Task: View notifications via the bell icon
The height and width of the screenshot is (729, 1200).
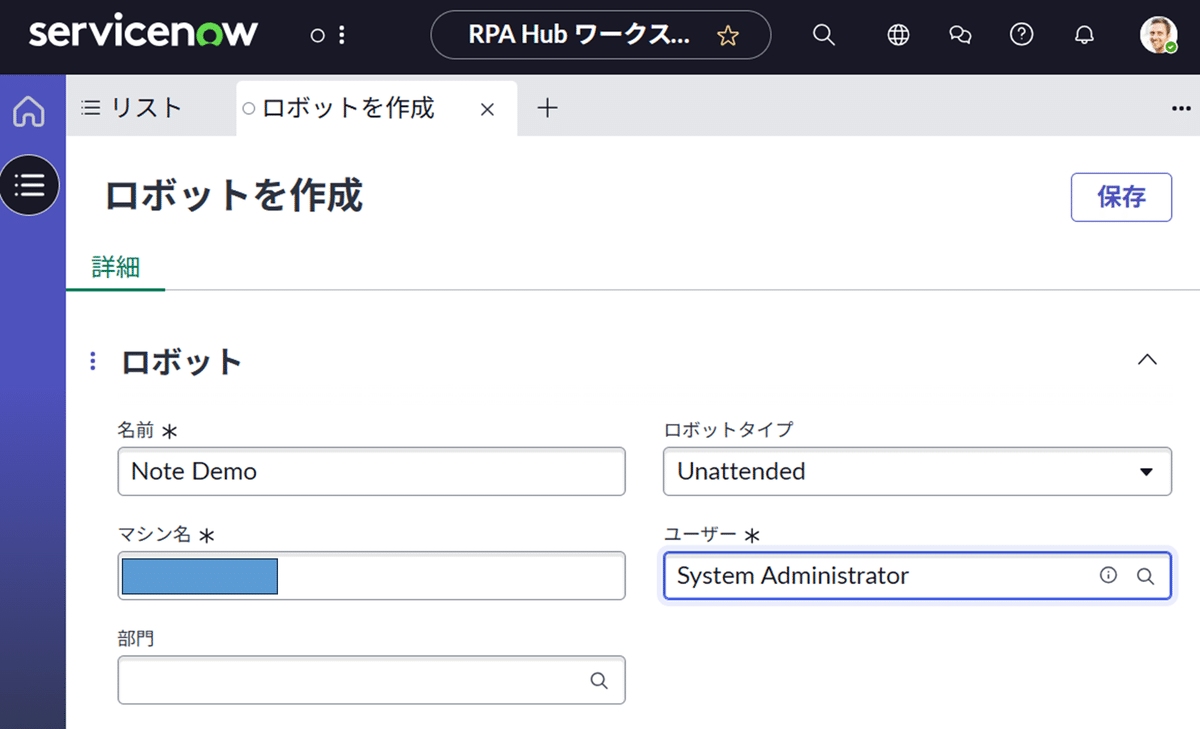Action: pyautogui.click(x=1084, y=35)
